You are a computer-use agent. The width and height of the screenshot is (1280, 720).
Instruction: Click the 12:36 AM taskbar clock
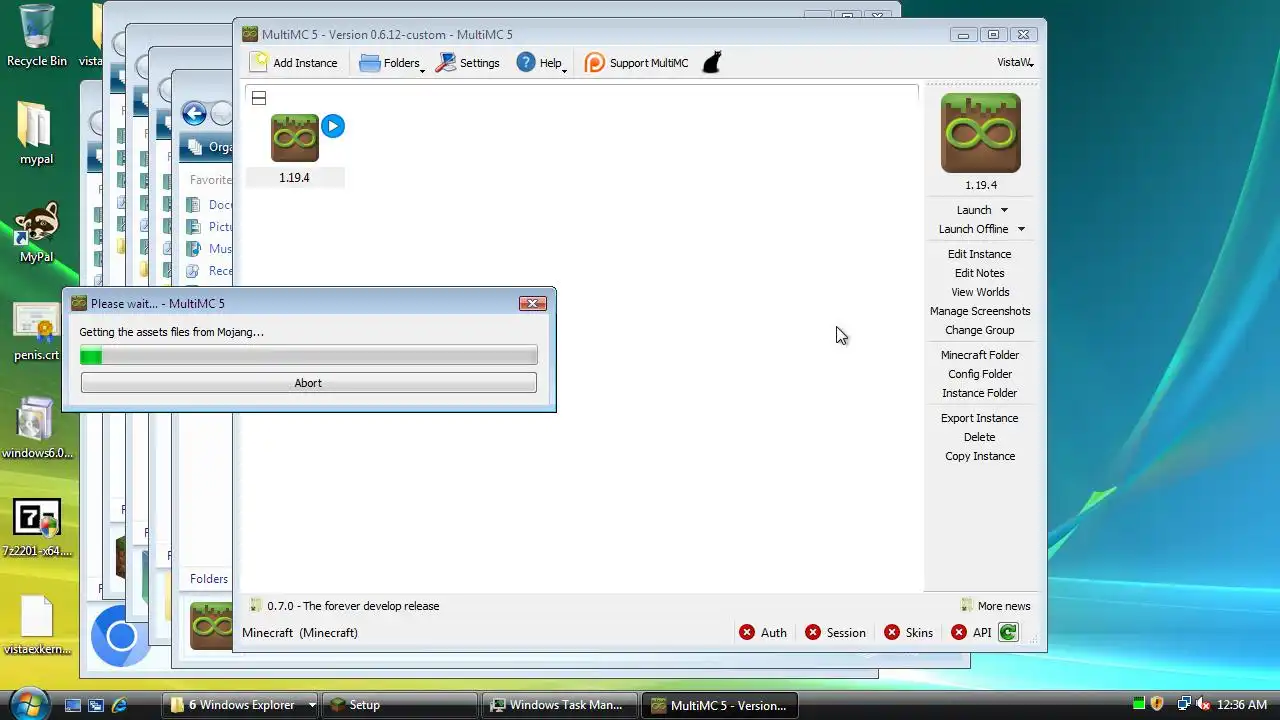pyautogui.click(x=1241, y=705)
